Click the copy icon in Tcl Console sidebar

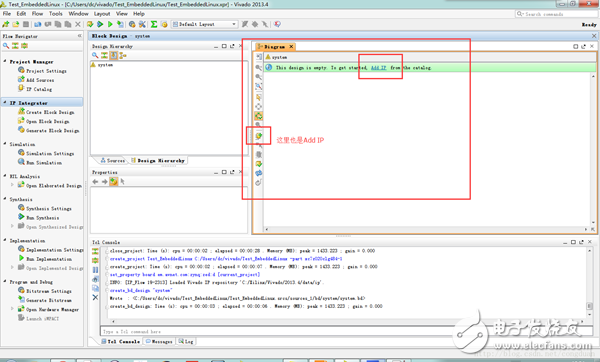click(95, 288)
